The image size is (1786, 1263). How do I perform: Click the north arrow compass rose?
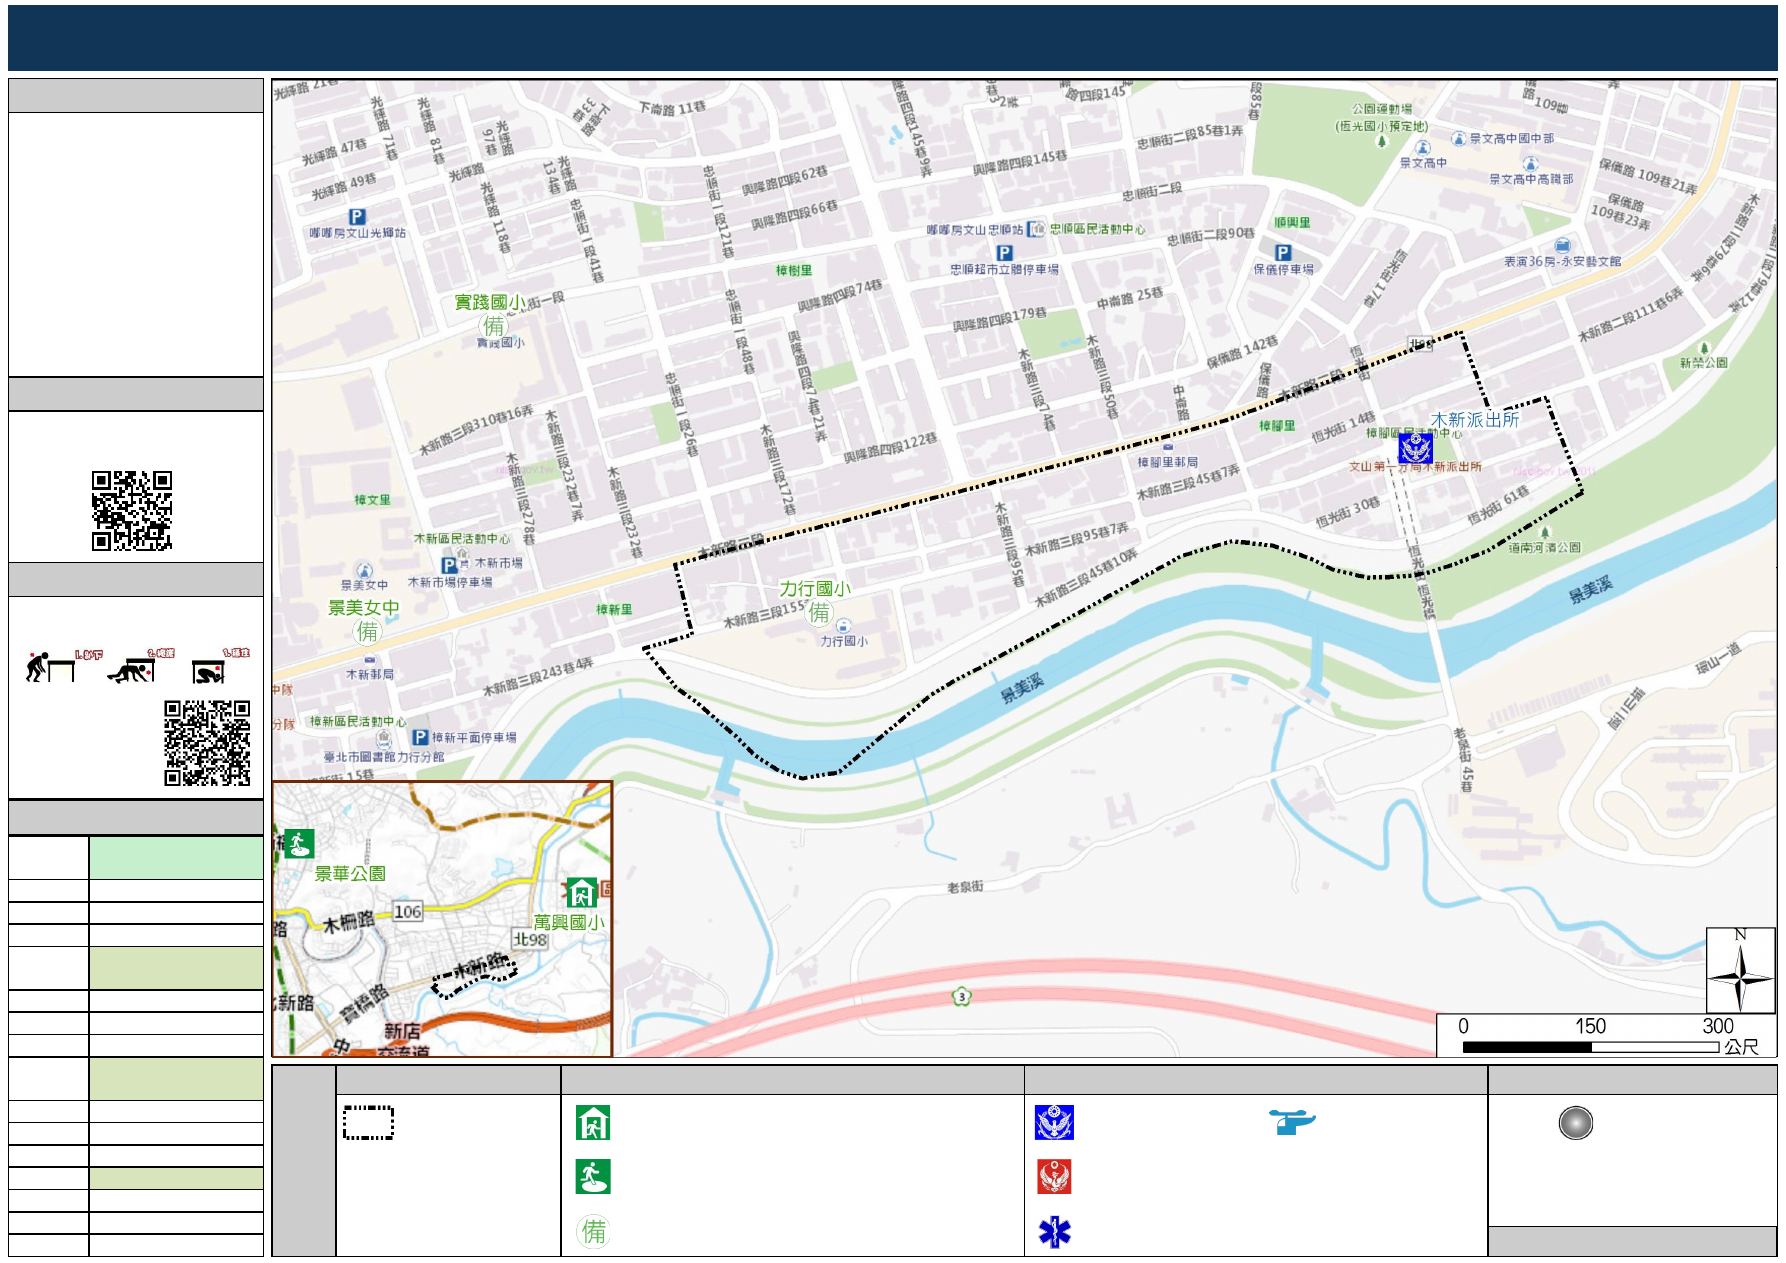[1740, 971]
